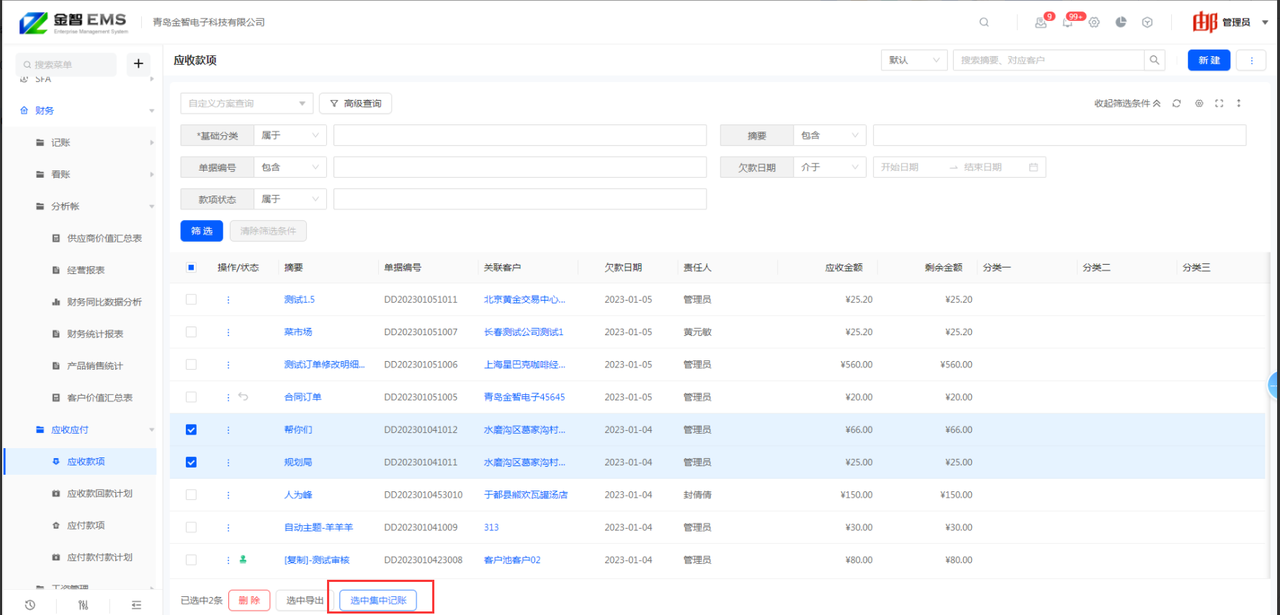Collapse the filters via 收起筛选条件
Screen dimensions: 1280x615
1127,103
